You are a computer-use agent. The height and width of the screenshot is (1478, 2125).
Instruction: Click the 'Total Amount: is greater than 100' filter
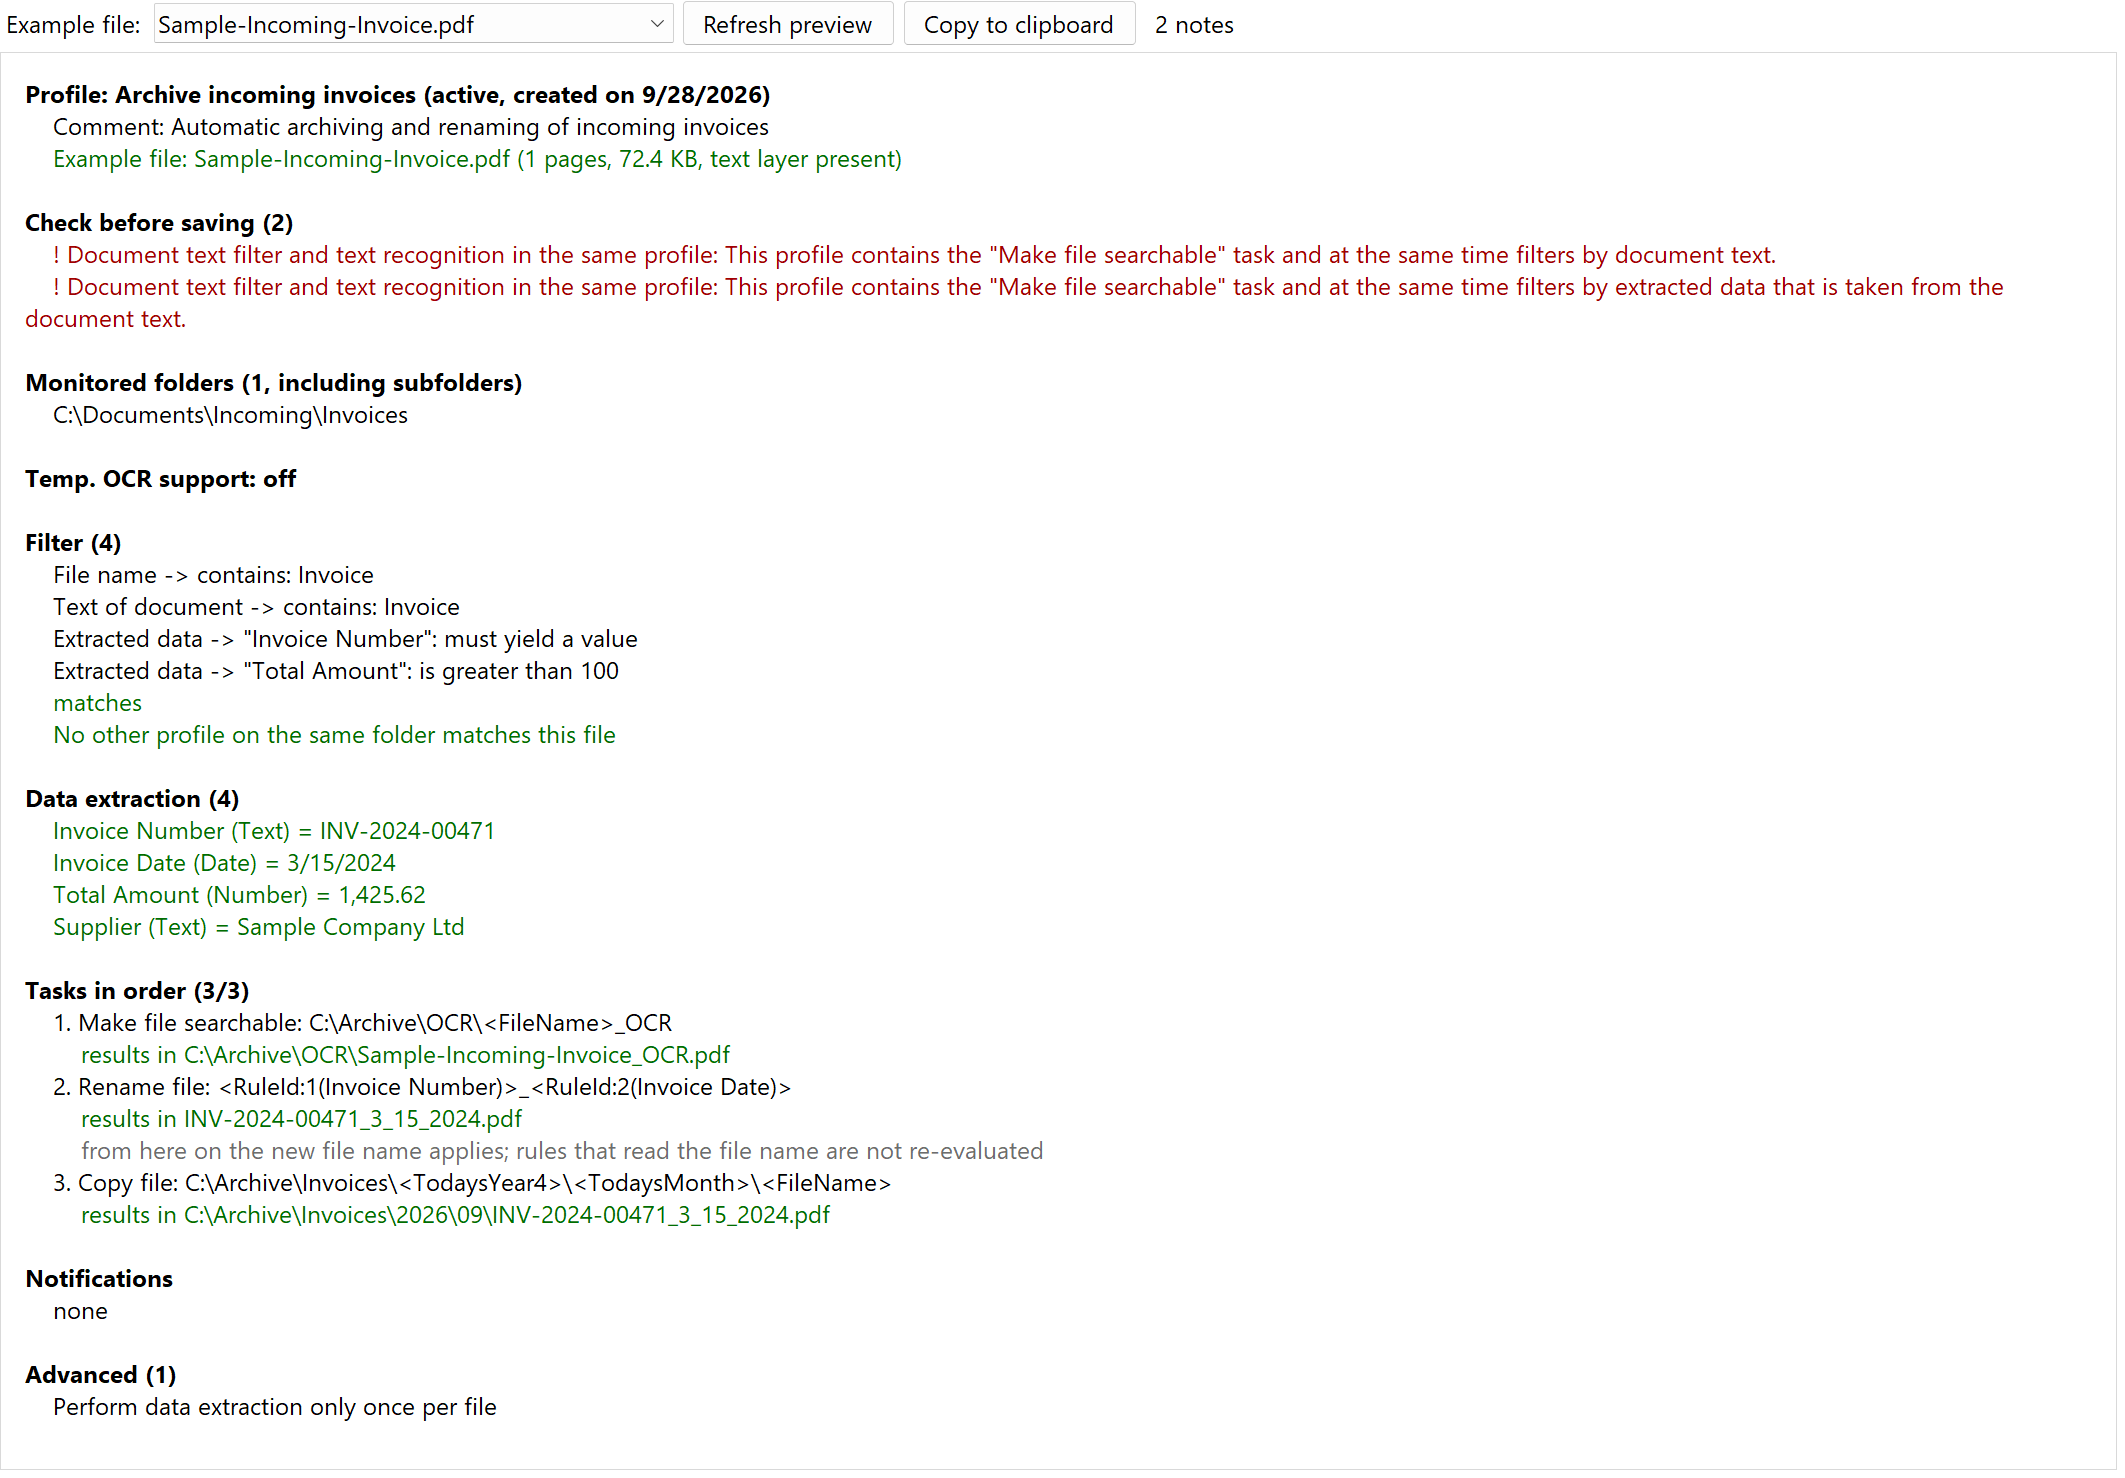[x=336, y=671]
